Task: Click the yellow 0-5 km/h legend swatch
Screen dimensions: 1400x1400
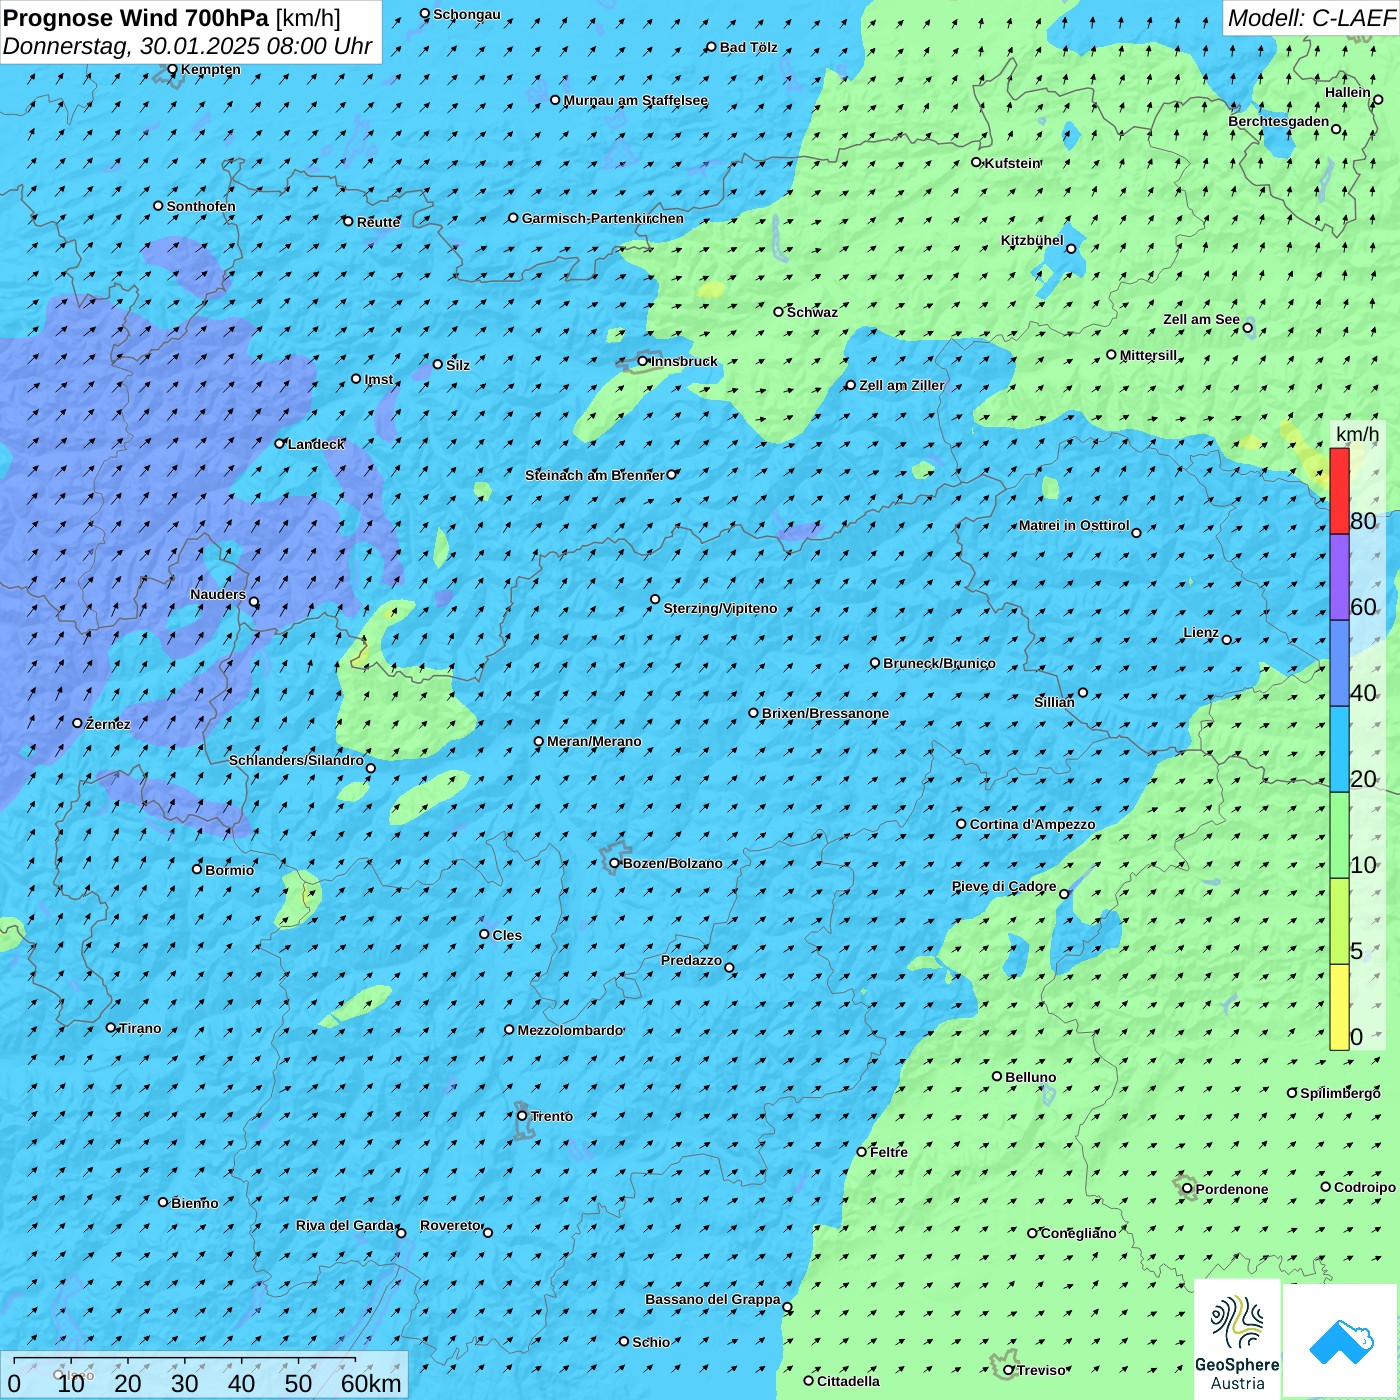Action: tap(1339, 1007)
